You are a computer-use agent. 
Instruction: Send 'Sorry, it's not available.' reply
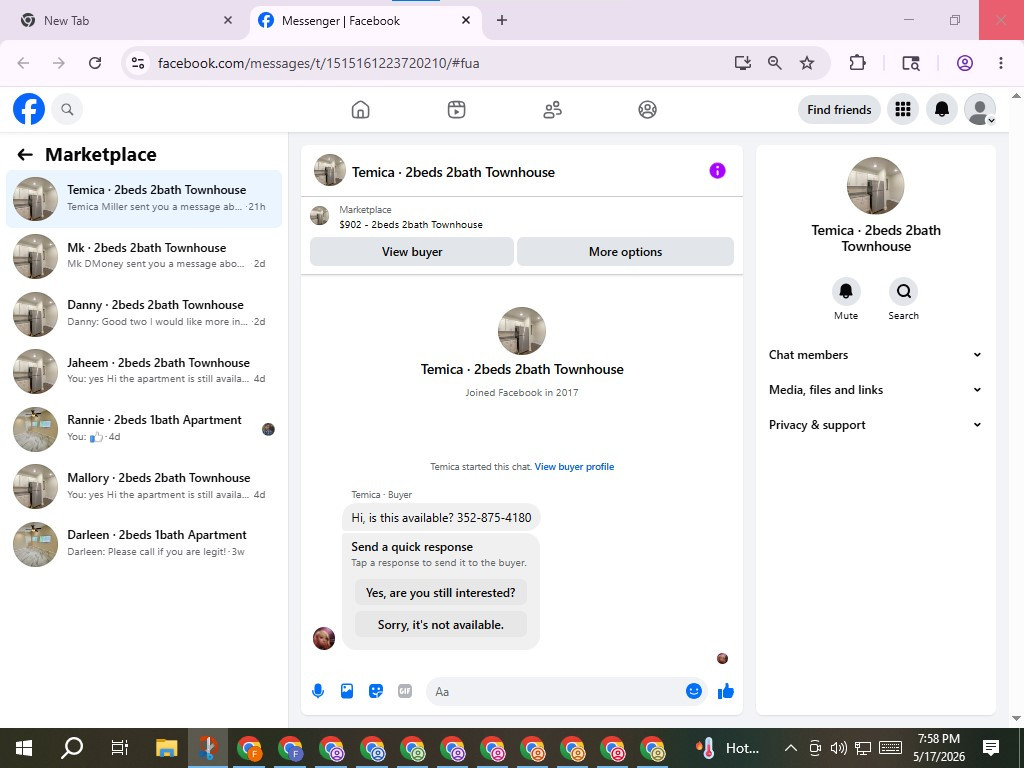click(440, 624)
